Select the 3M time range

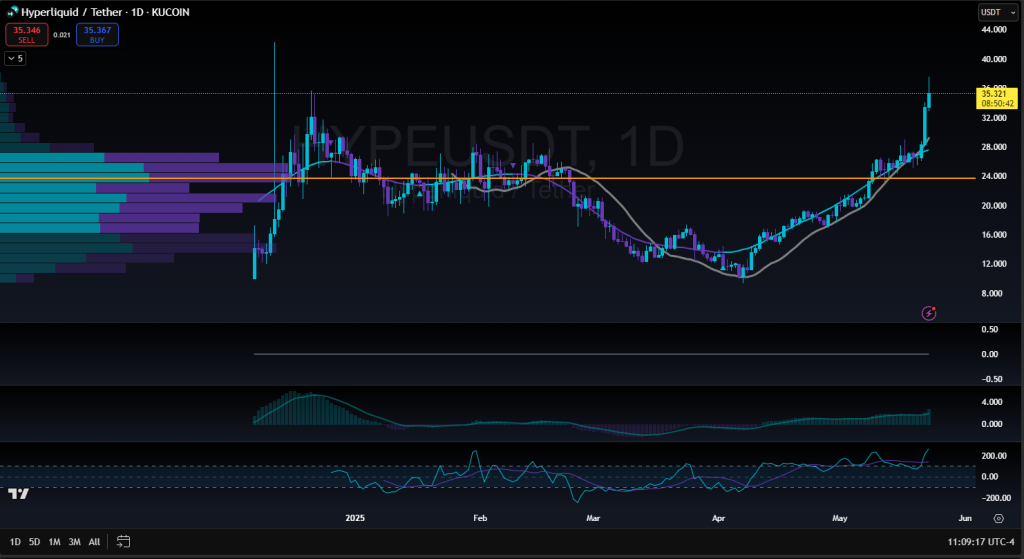[74, 541]
